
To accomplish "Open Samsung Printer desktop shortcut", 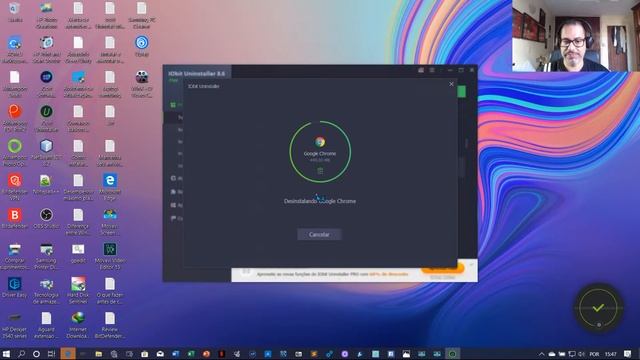I will point(46,256).
